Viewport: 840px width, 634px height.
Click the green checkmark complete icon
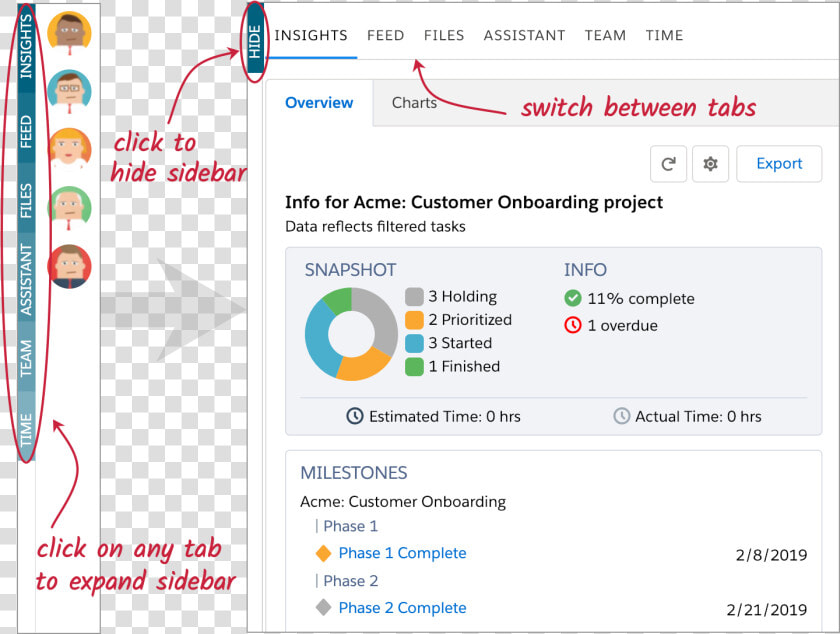[573, 298]
